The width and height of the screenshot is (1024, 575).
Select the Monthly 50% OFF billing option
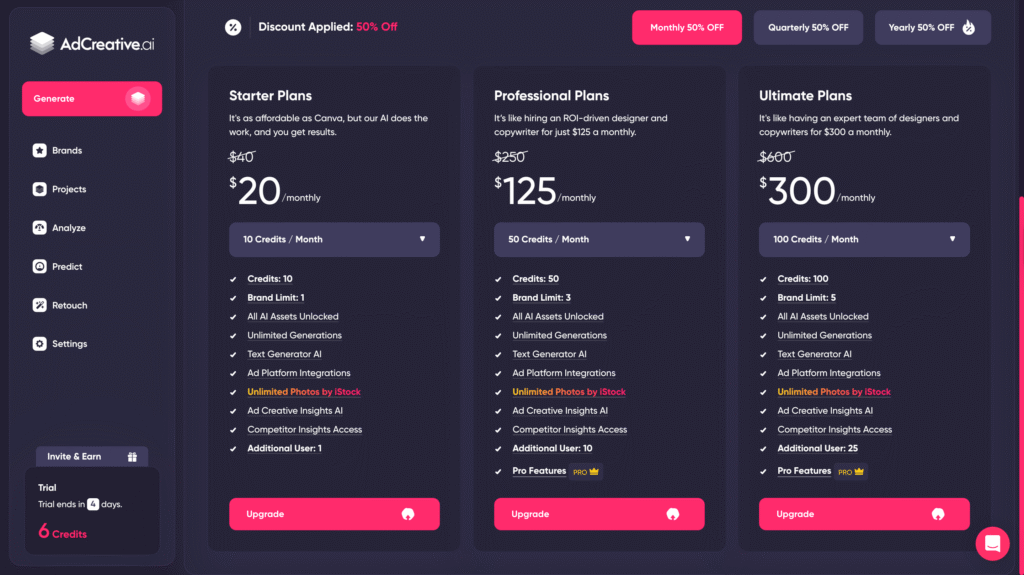(x=687, y=28)
